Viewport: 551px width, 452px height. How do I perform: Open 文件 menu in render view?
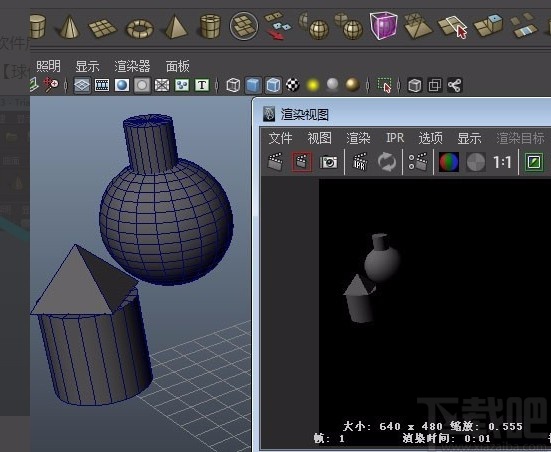click(280, 138)
